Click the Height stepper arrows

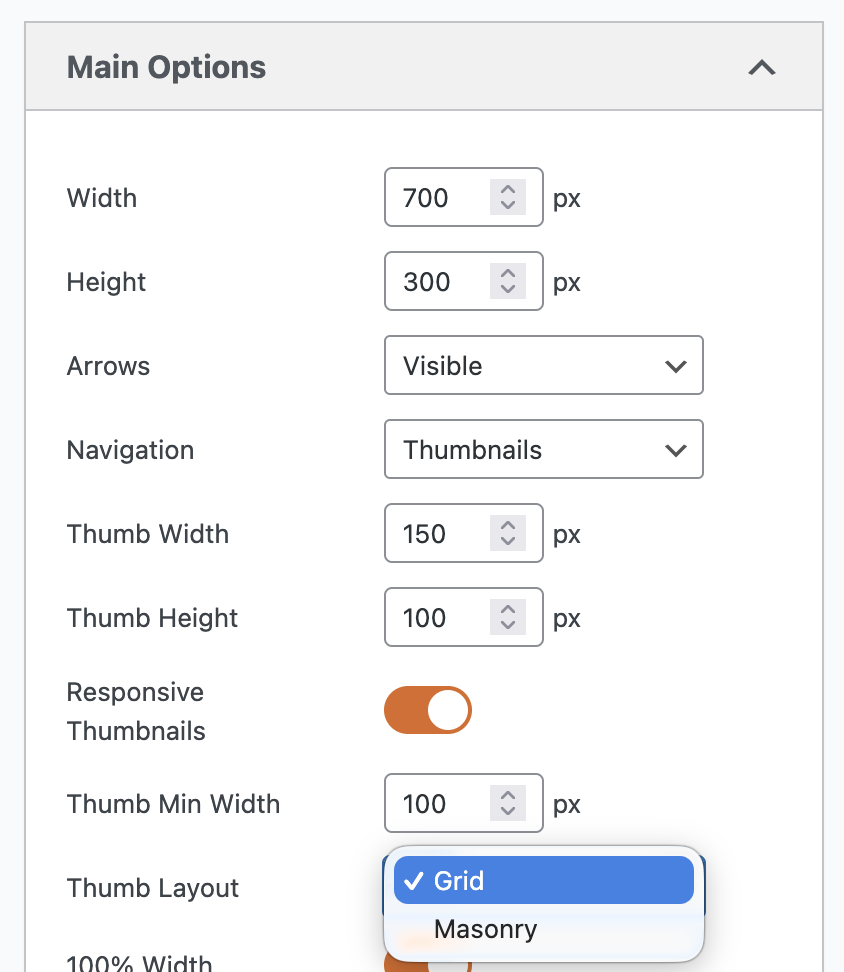pos(508,282)
